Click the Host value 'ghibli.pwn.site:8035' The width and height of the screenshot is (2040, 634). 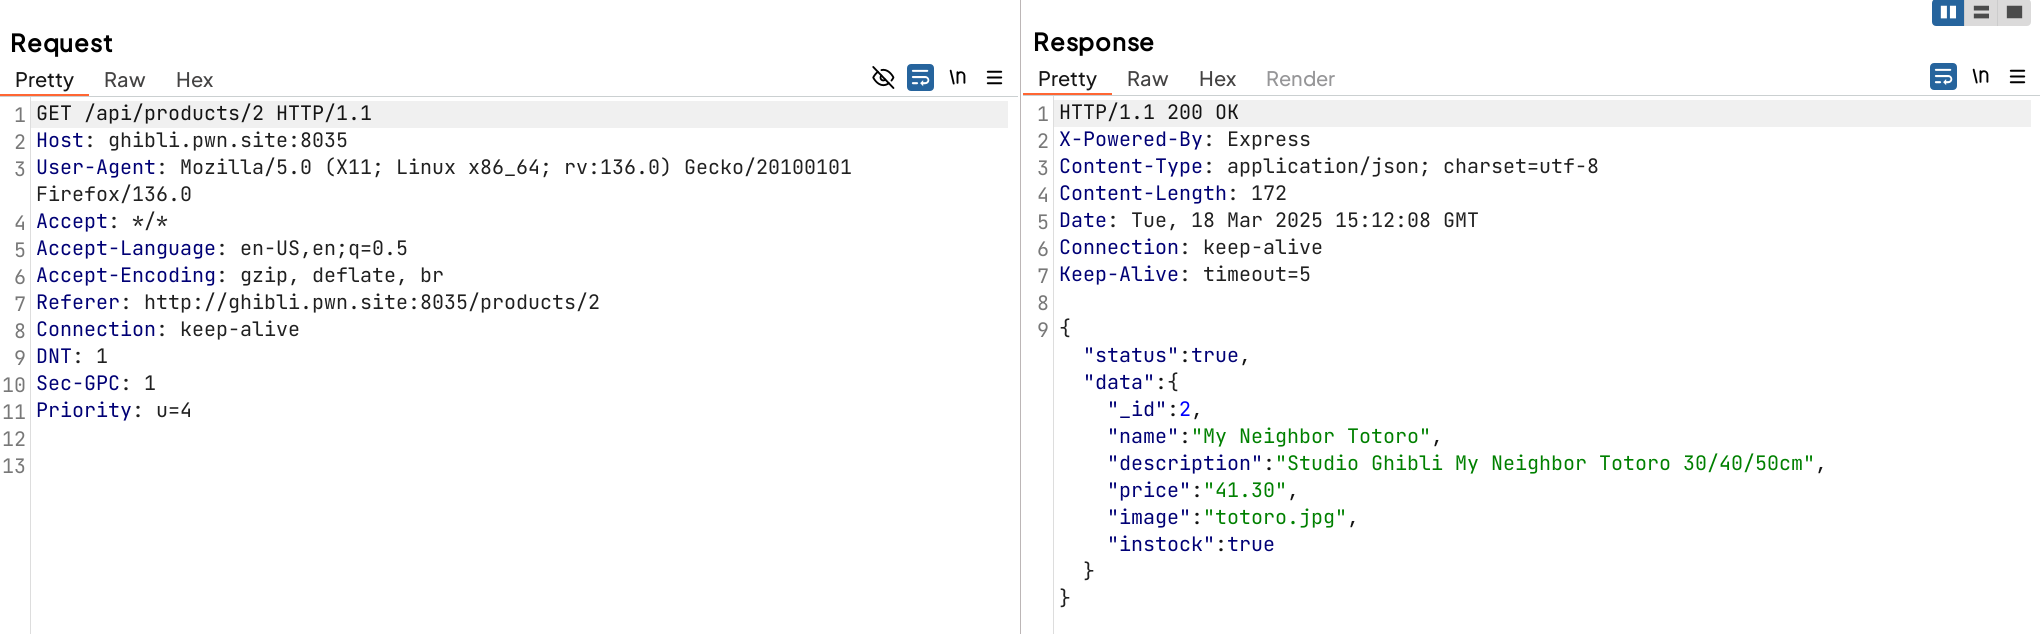(228, 141)
